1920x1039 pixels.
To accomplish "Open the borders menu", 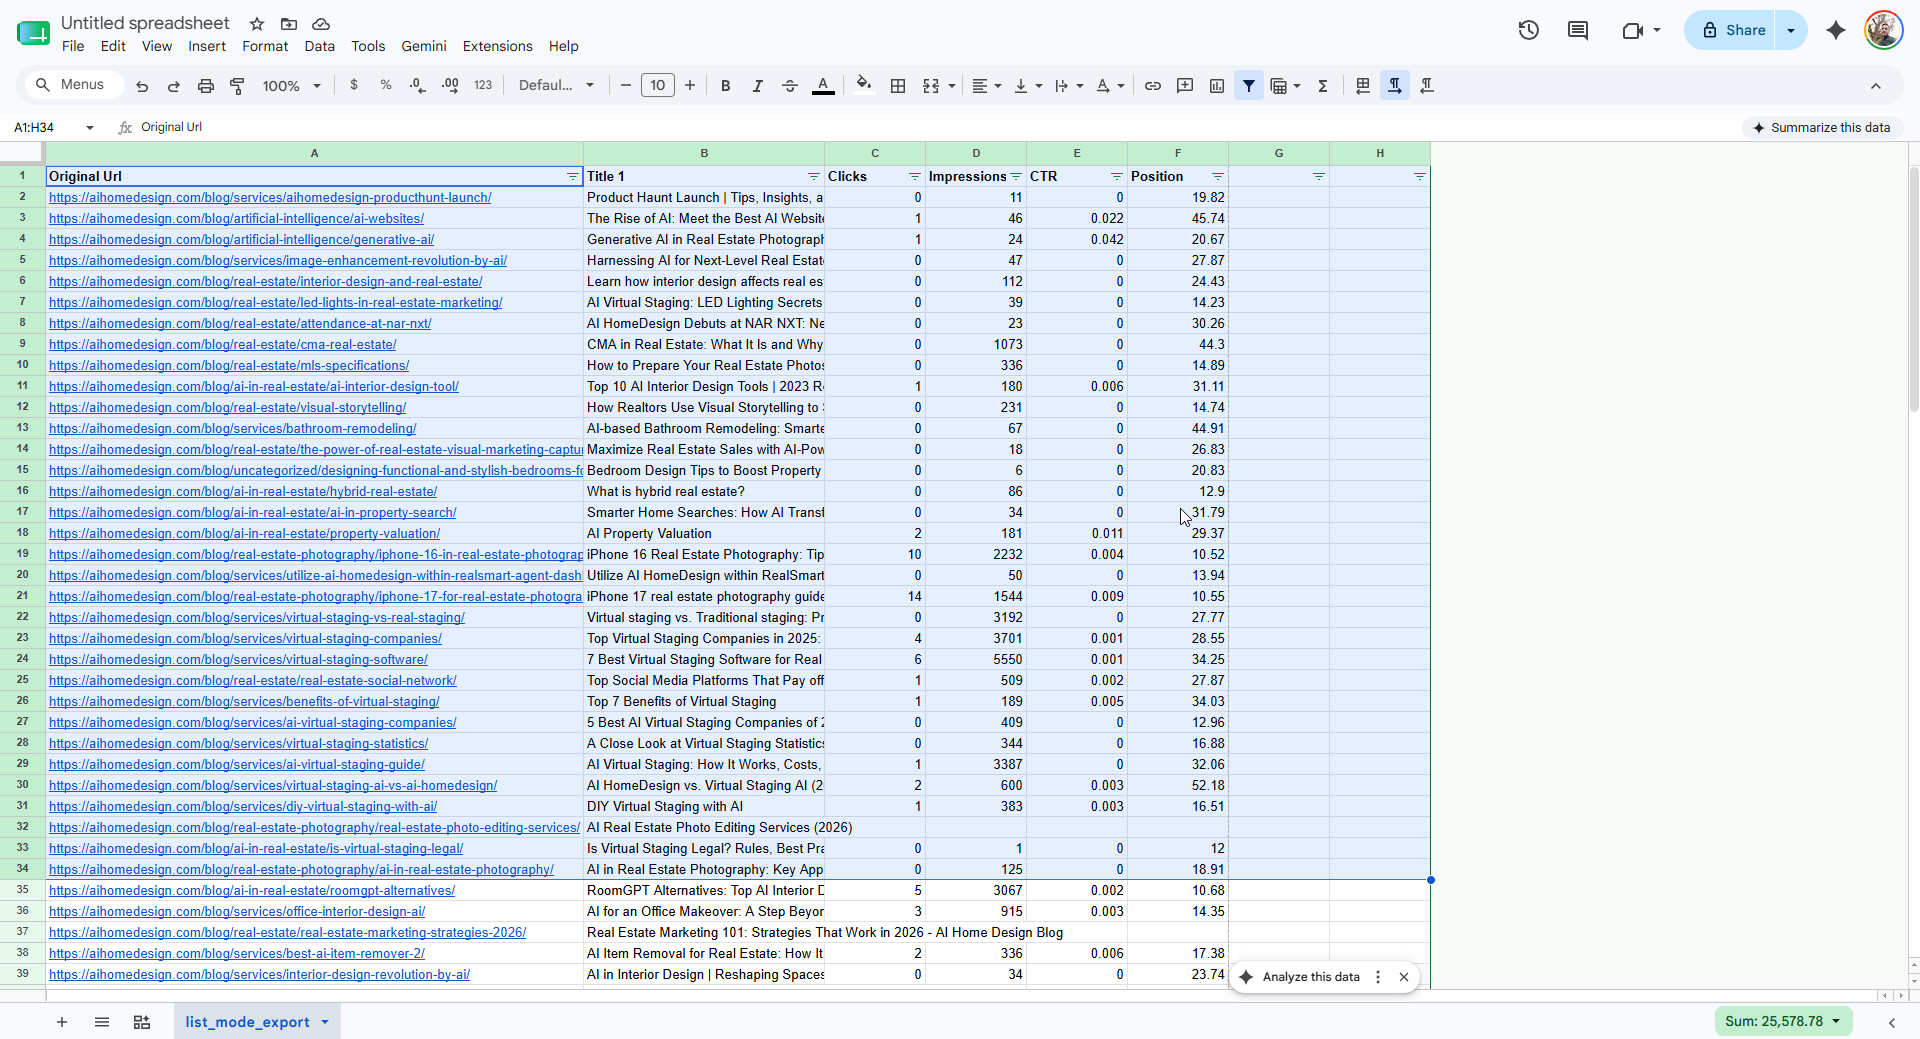I will pos(898,86).
